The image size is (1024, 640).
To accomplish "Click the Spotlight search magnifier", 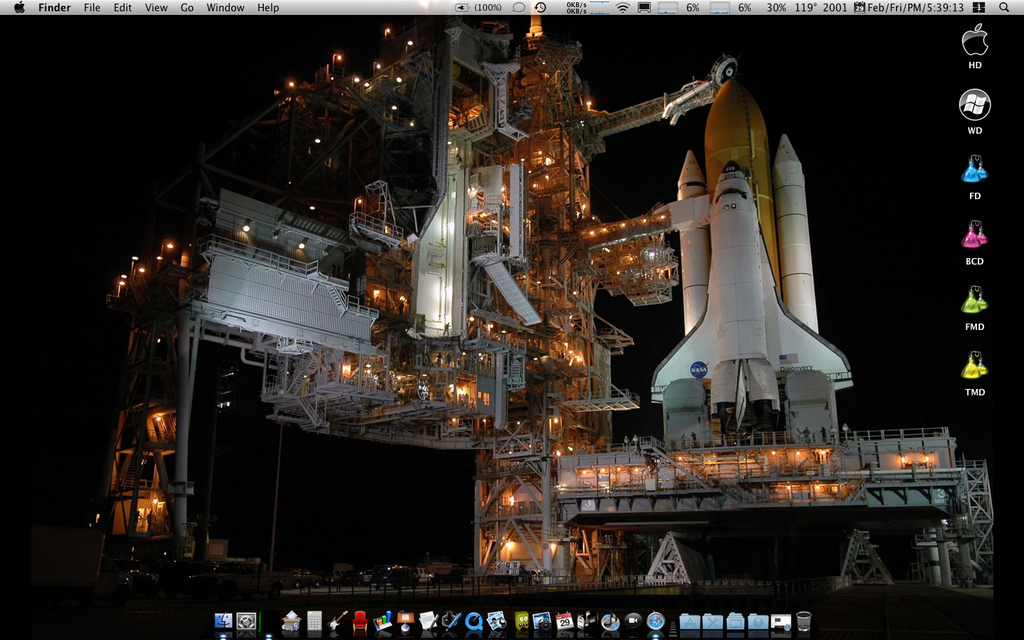I will pos(1004,7).
